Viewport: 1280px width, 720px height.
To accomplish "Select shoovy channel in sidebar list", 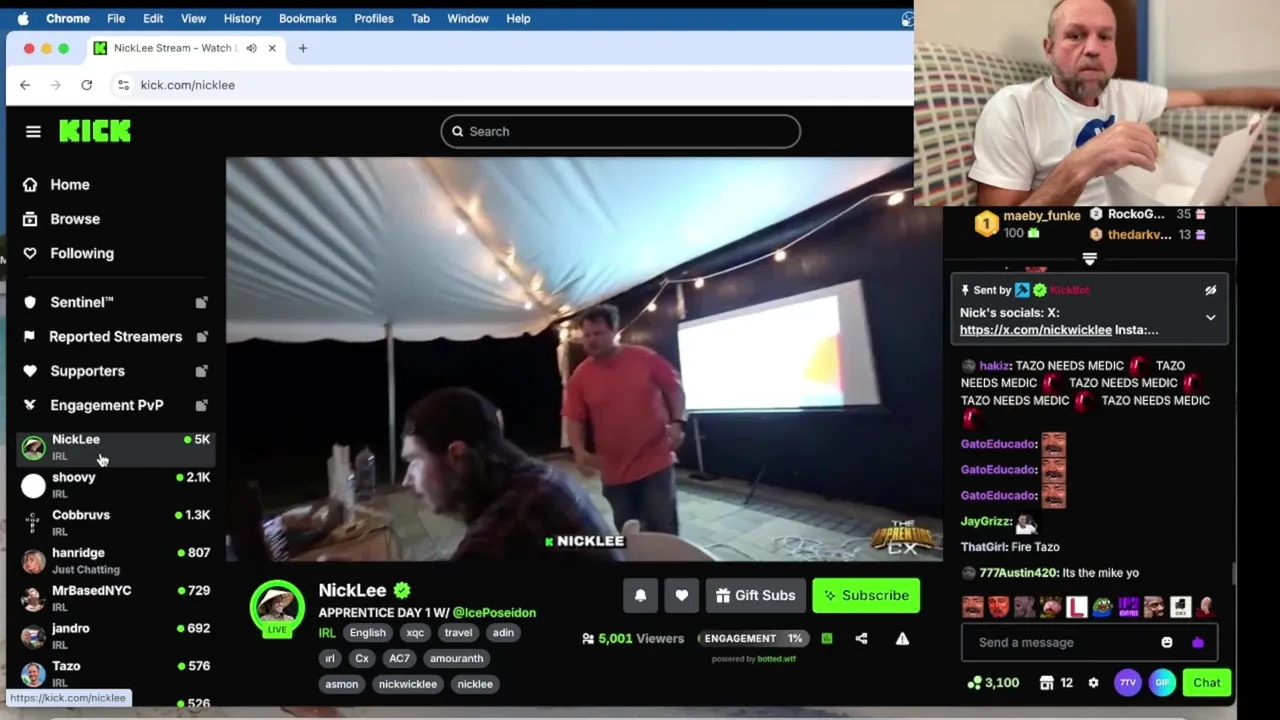I will 115,485.
